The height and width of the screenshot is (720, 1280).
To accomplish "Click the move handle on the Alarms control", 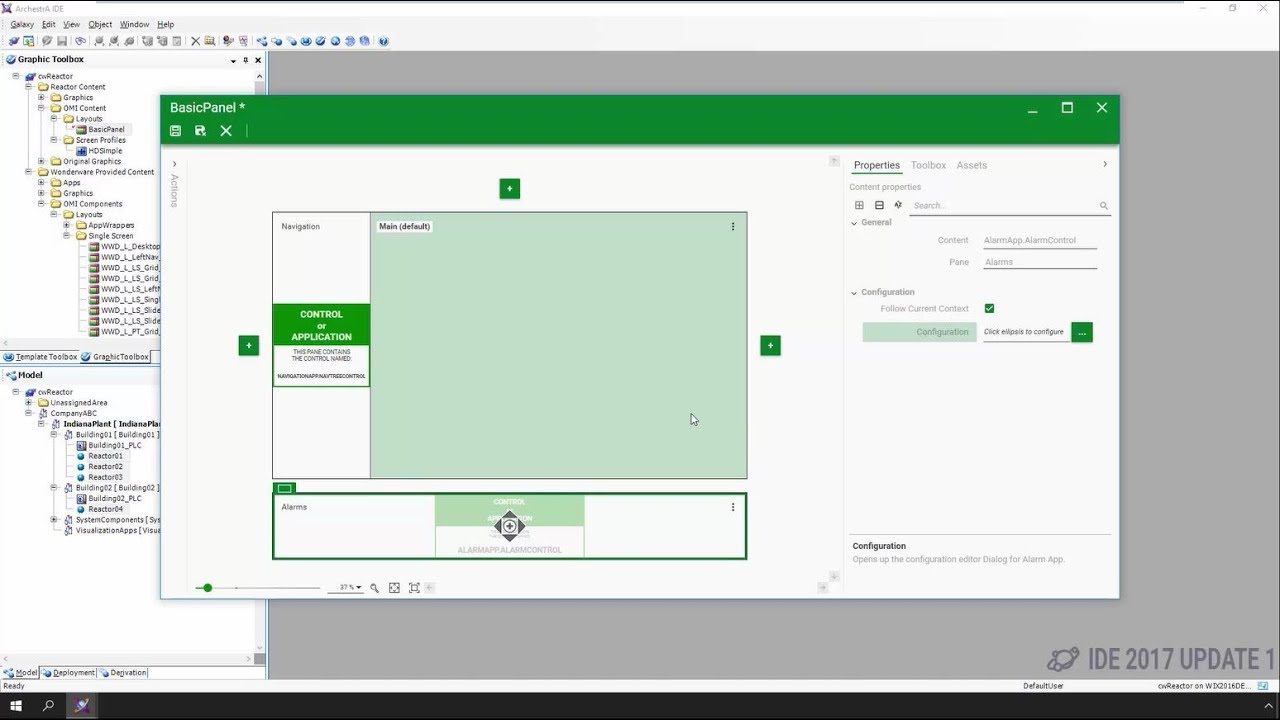I will (509, 526).
